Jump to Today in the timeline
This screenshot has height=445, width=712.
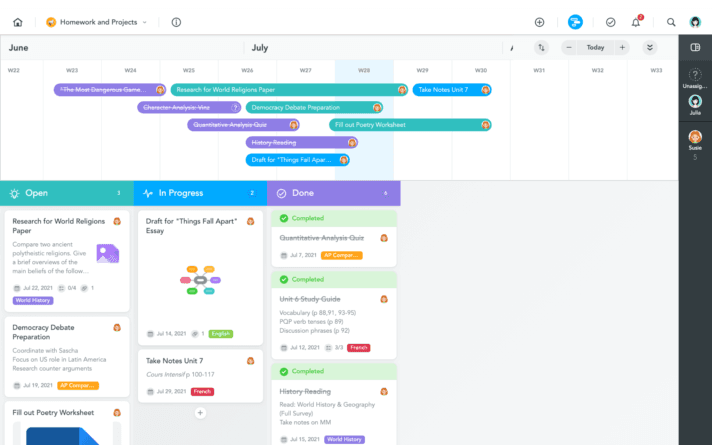(595, 47)
